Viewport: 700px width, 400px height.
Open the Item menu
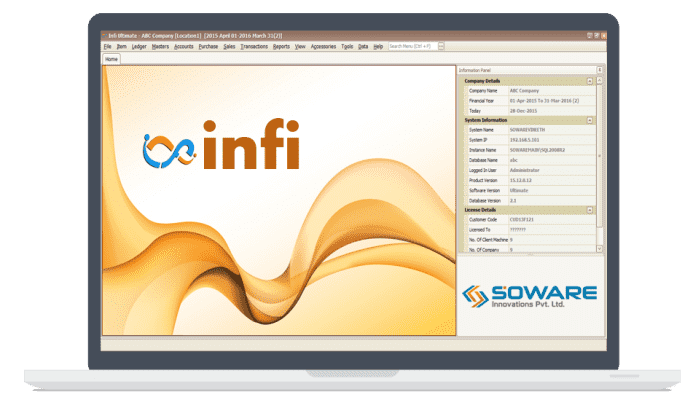121,46
